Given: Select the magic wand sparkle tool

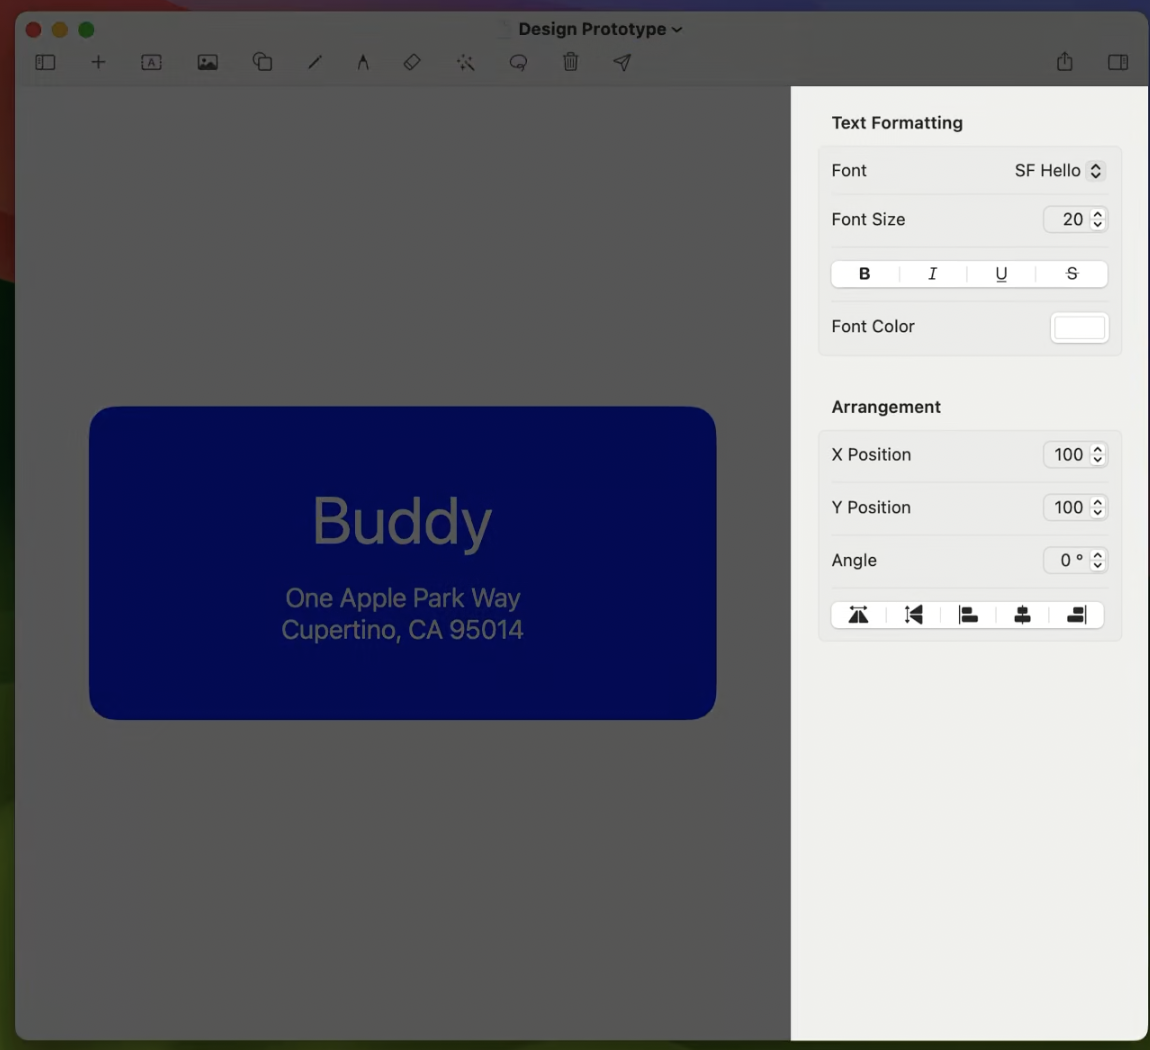Looking at the screenshot, I should click(465, 62).
